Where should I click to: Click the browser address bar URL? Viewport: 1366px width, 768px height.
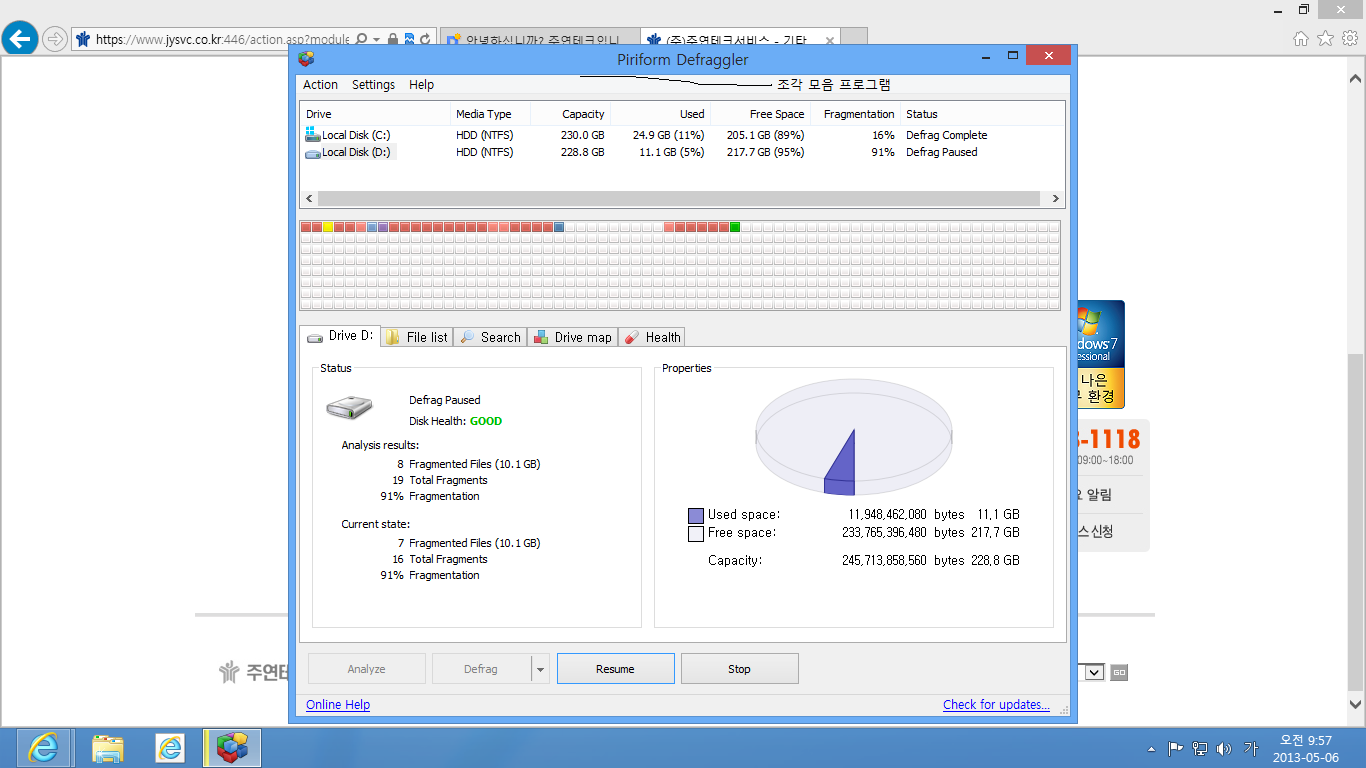point(222,39)
